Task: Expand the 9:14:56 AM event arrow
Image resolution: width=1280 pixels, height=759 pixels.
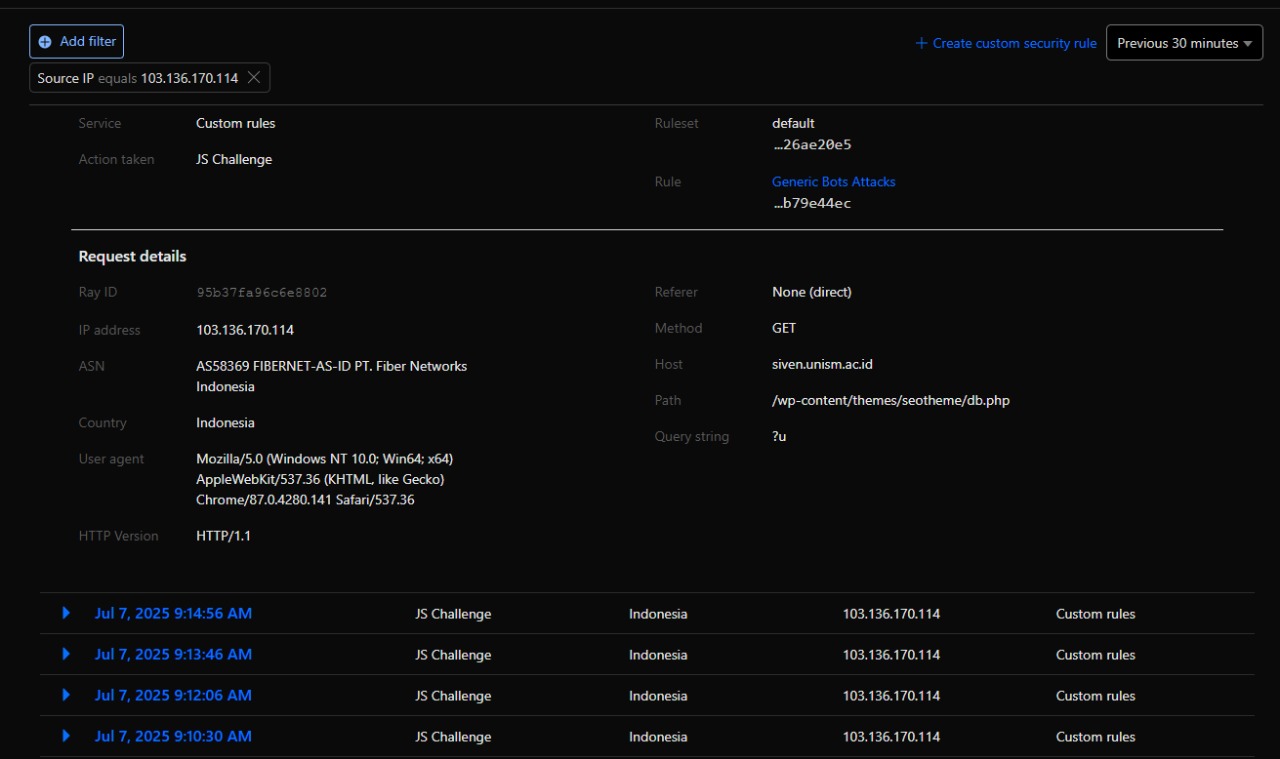Action: coord(66,613)
